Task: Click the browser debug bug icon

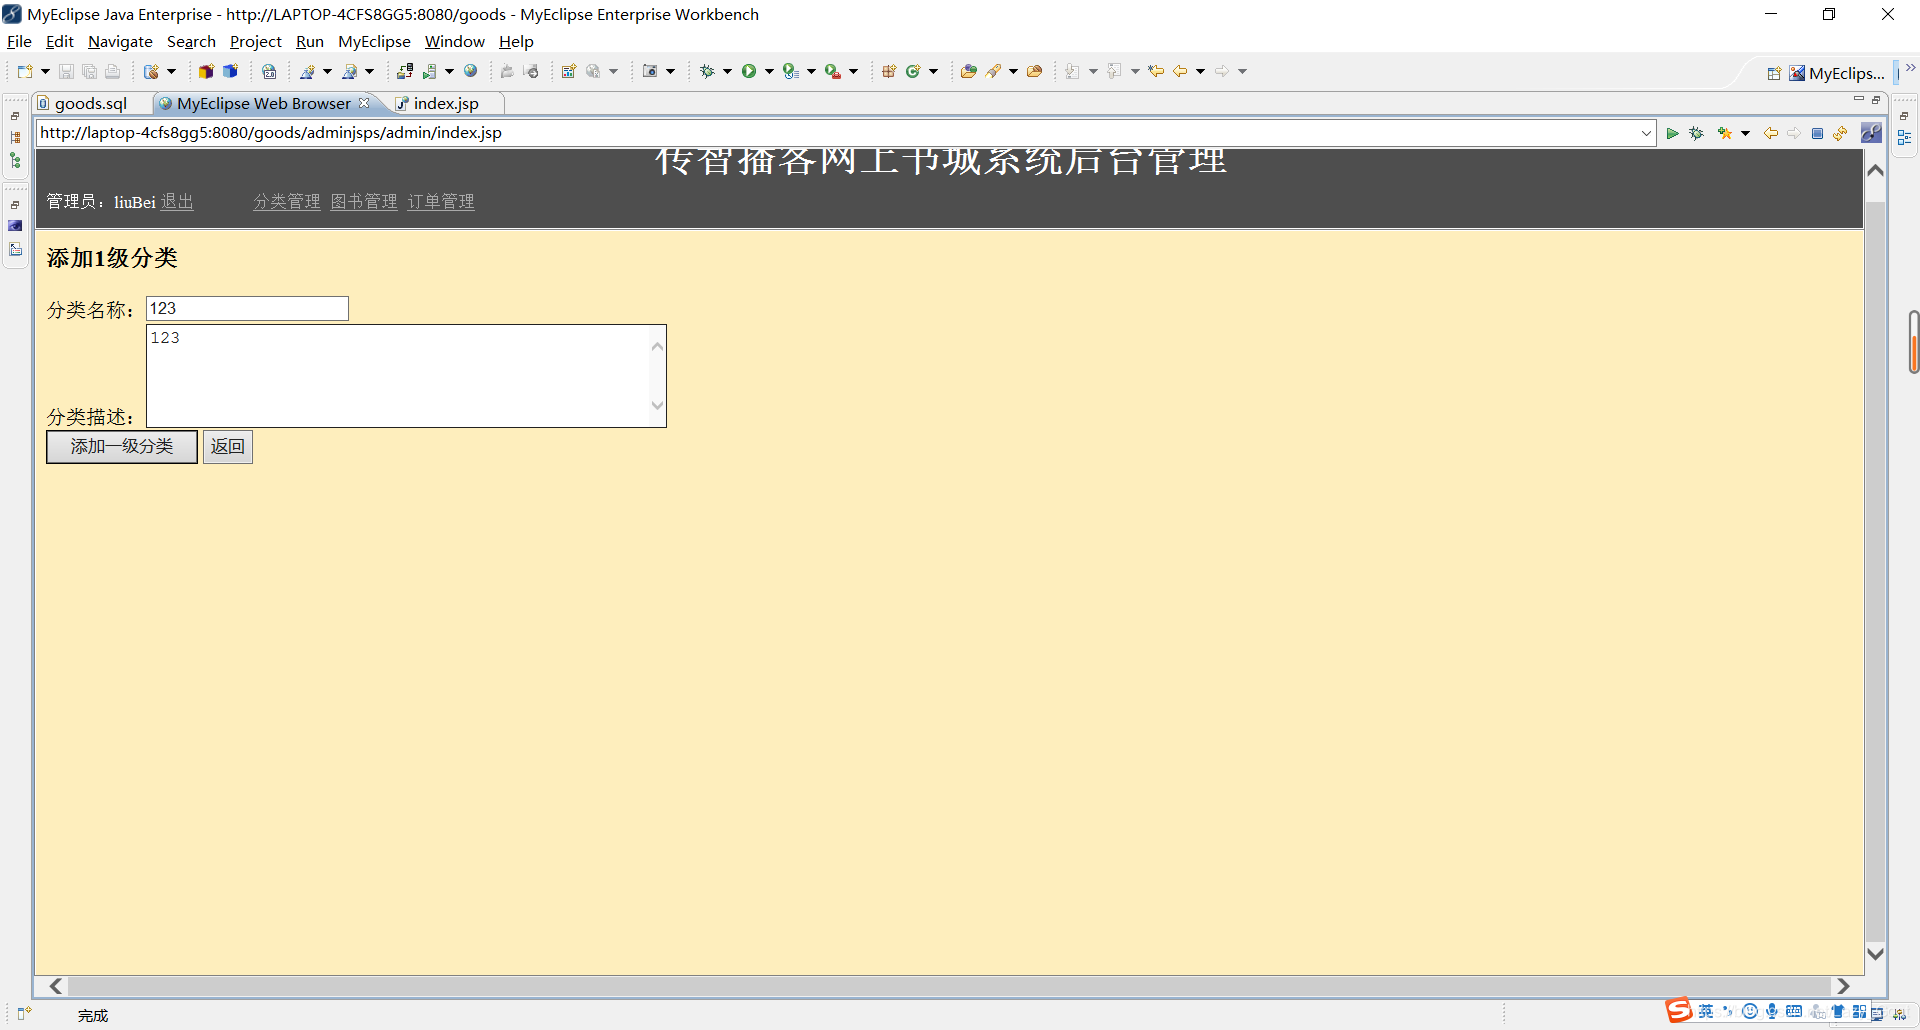Action: [1697, 133]
